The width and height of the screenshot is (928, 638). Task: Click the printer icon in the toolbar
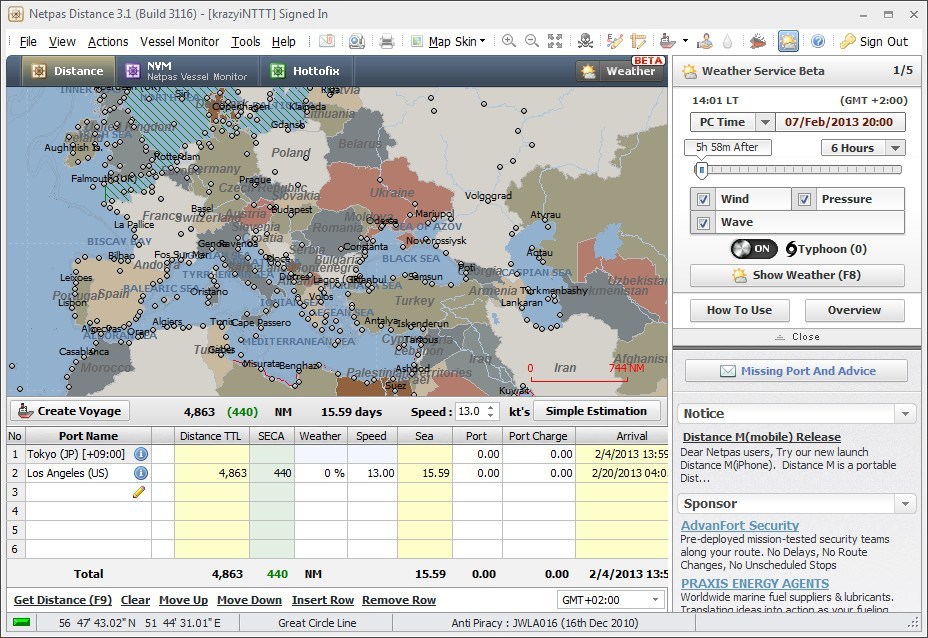[x=386, y=41]
